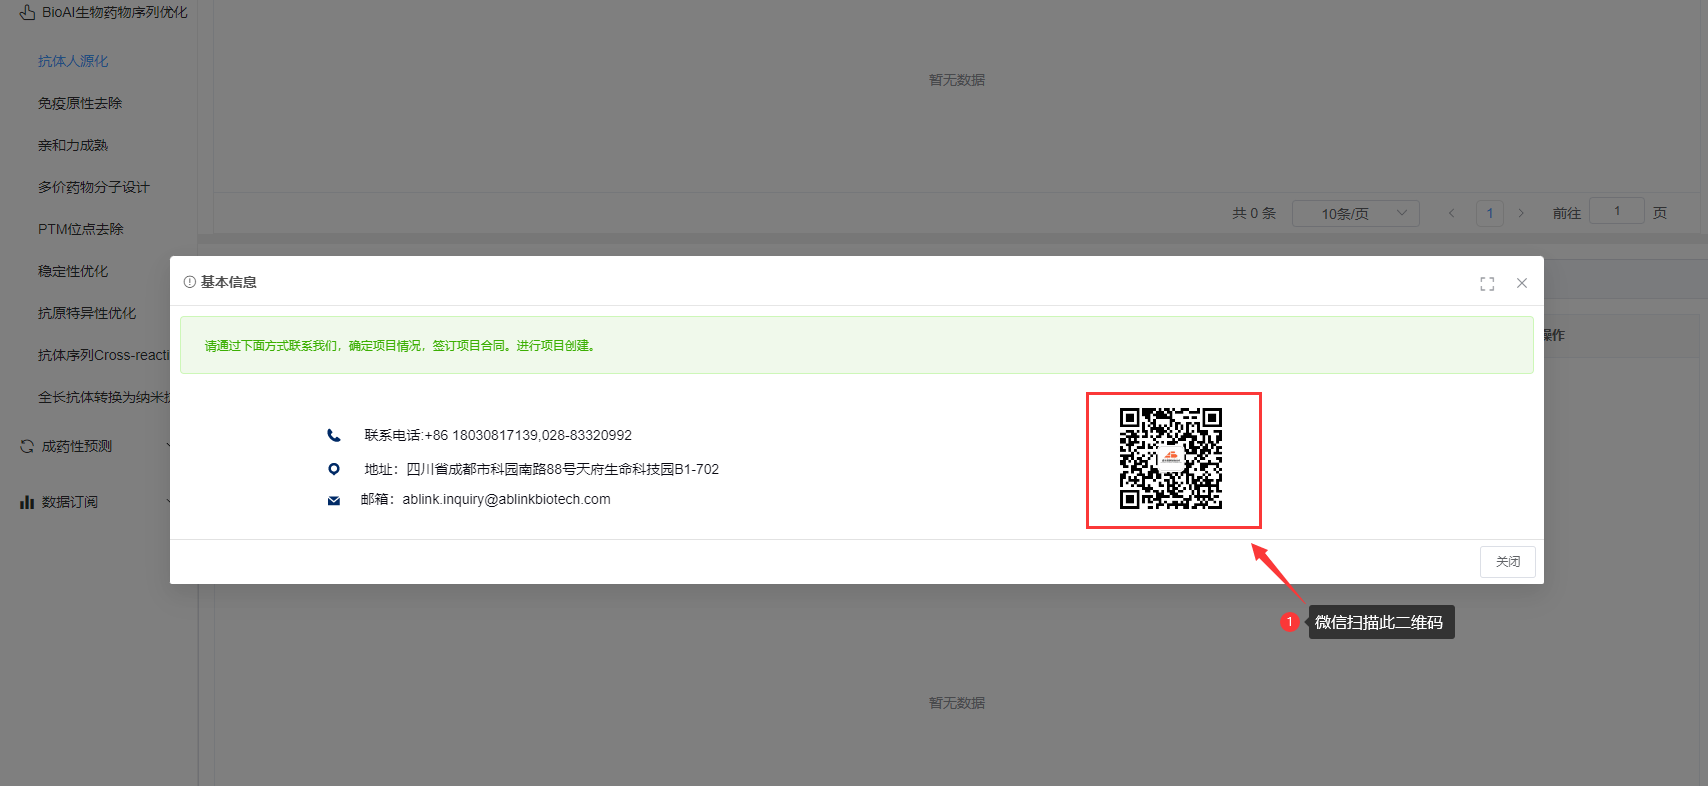Open the 抗原特异性优化 sidebar item
The height and width of the screenshot is (786, 1708).
[87, 313]
